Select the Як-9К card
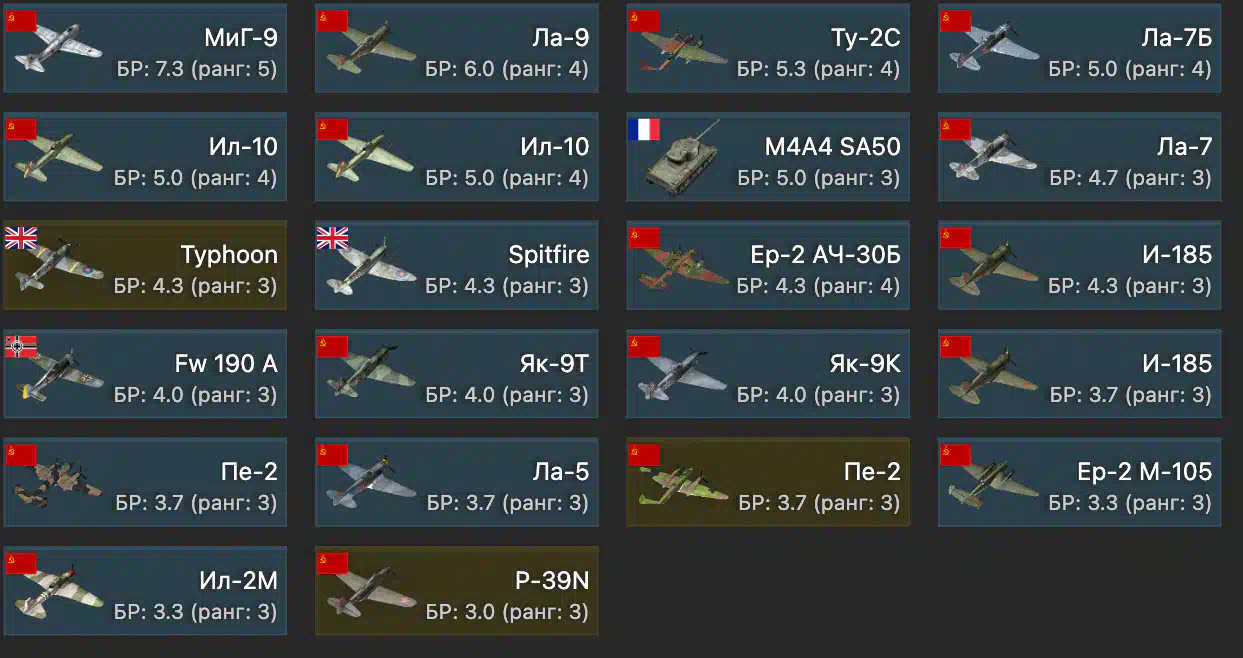This screenshot has height=658, width=1243. click(x=768, y=374)
